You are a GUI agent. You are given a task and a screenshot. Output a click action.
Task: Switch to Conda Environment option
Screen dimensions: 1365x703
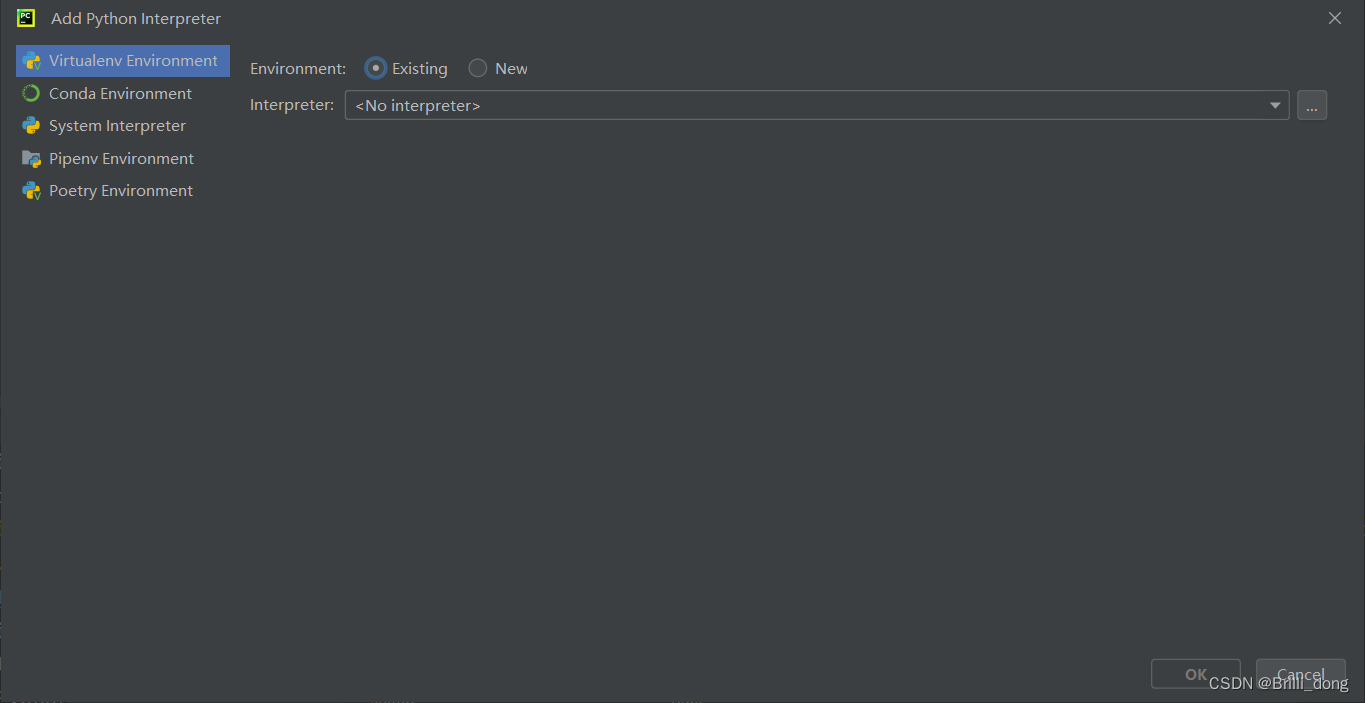click(123, 93)
